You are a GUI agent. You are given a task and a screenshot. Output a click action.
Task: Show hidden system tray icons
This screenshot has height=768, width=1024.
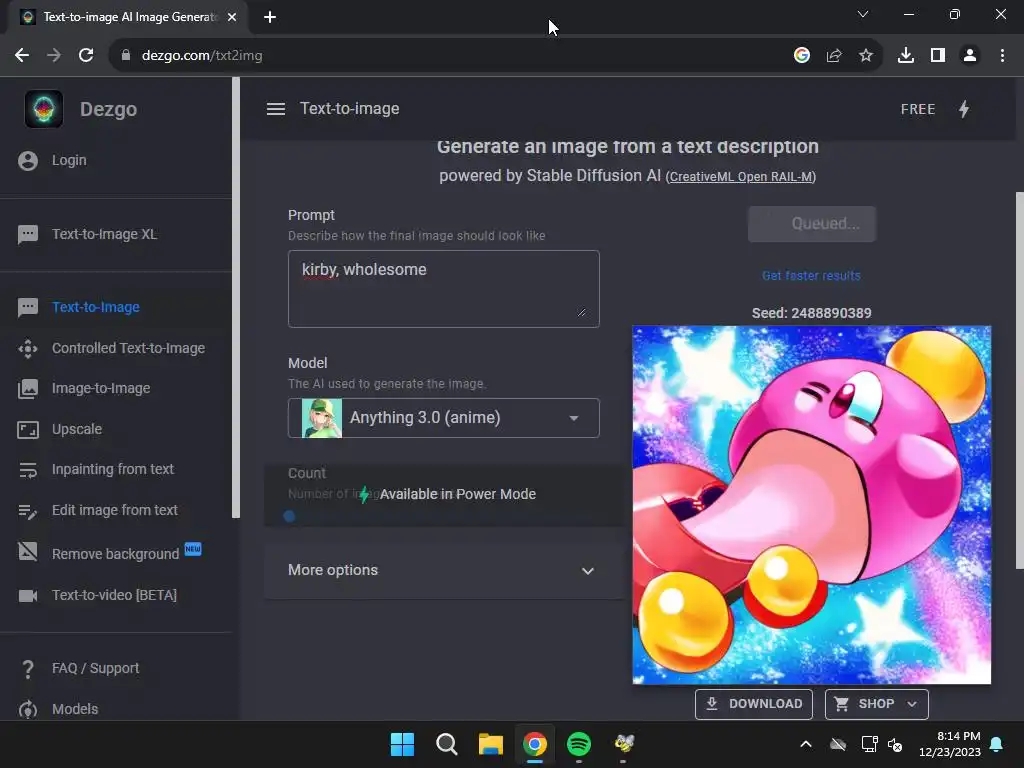click(x=806, y=744)
